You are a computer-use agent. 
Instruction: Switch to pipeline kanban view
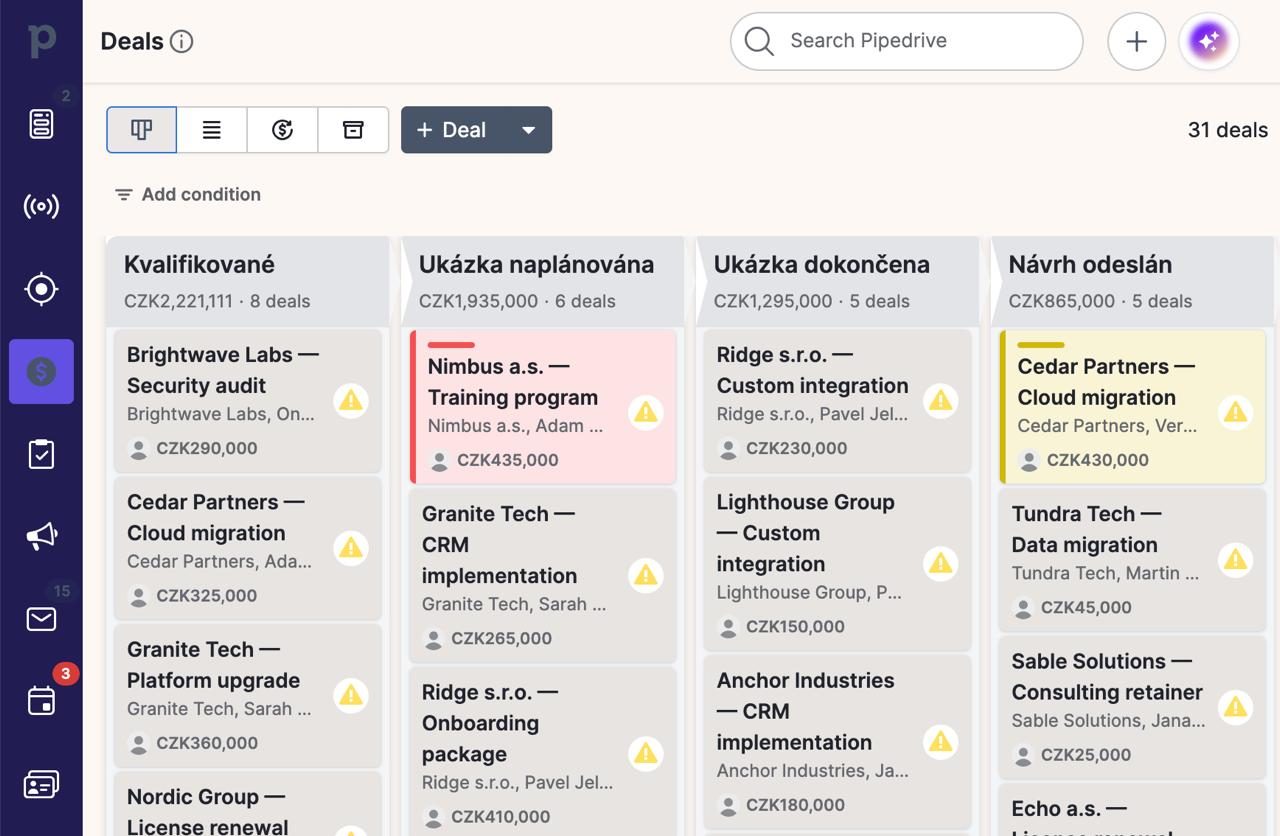point(141,130)
